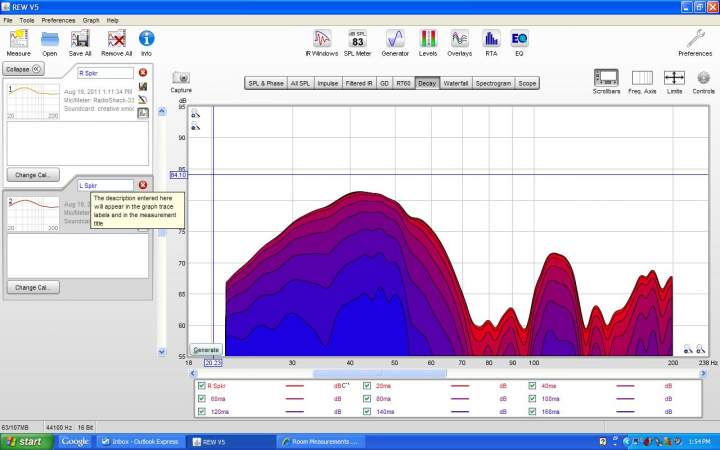Switch to Scope tab
This screenshot has height=450, width=720.
coord(527,83)
